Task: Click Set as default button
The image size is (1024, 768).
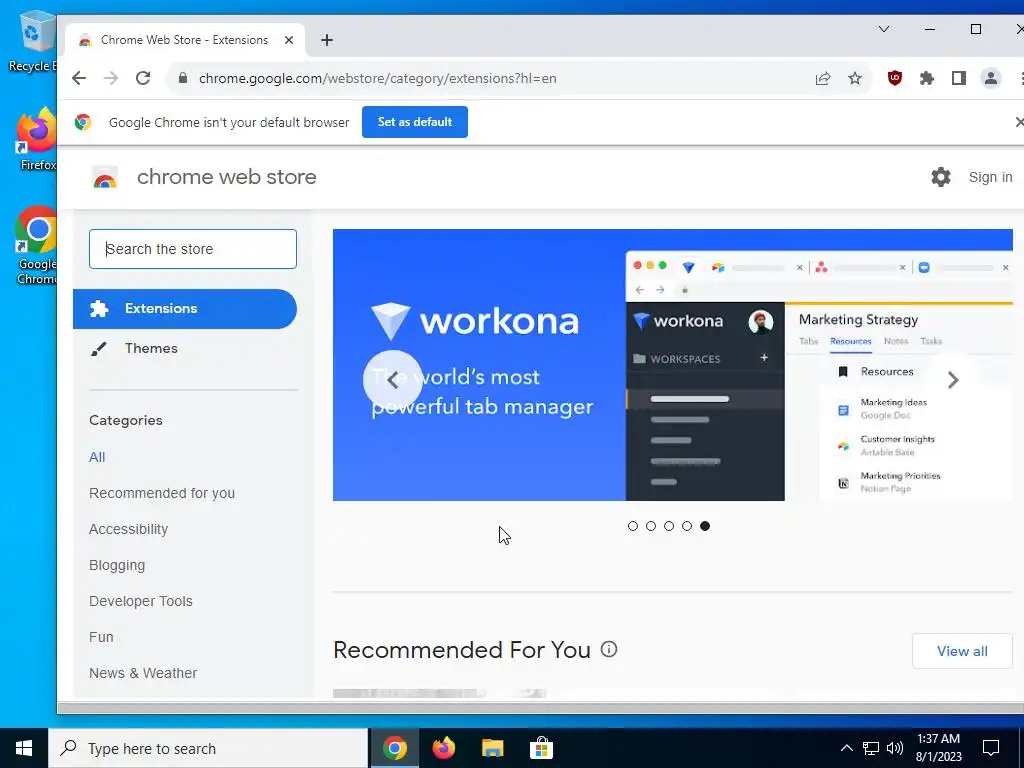Action: point(415,122)
